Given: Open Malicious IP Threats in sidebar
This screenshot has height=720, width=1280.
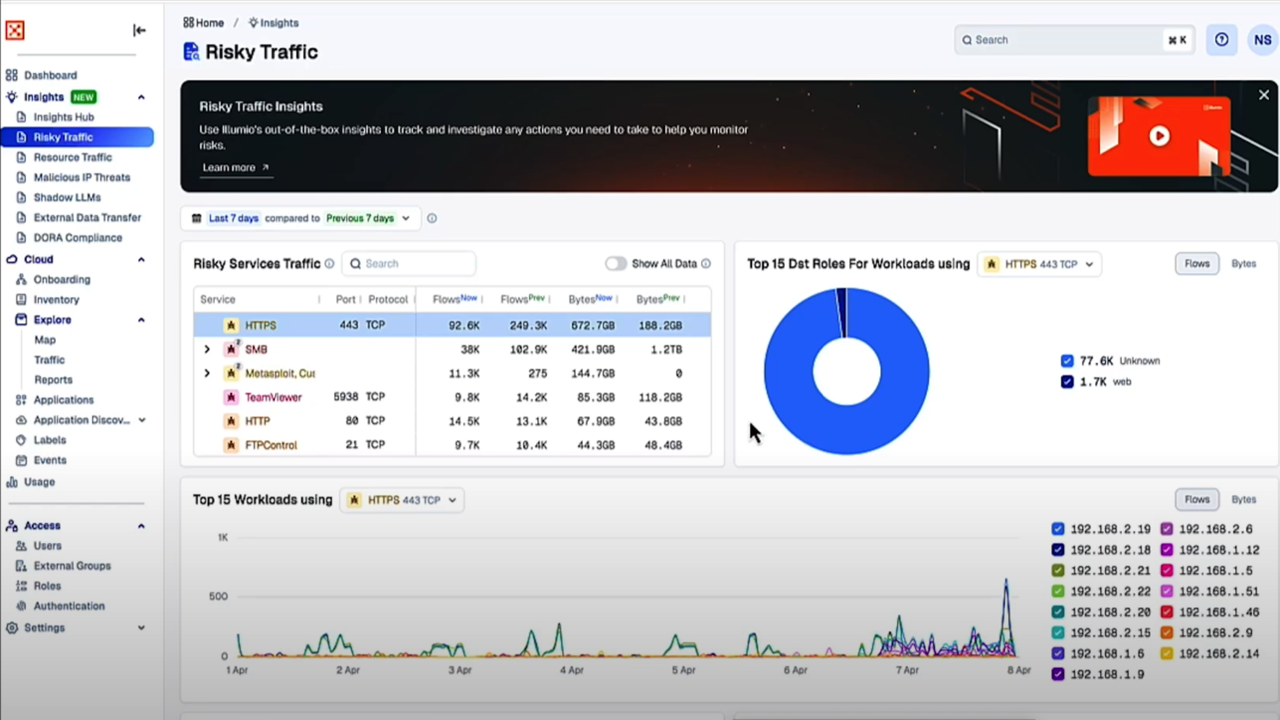Looking at the screenshot, I should (x=82, y=177).
